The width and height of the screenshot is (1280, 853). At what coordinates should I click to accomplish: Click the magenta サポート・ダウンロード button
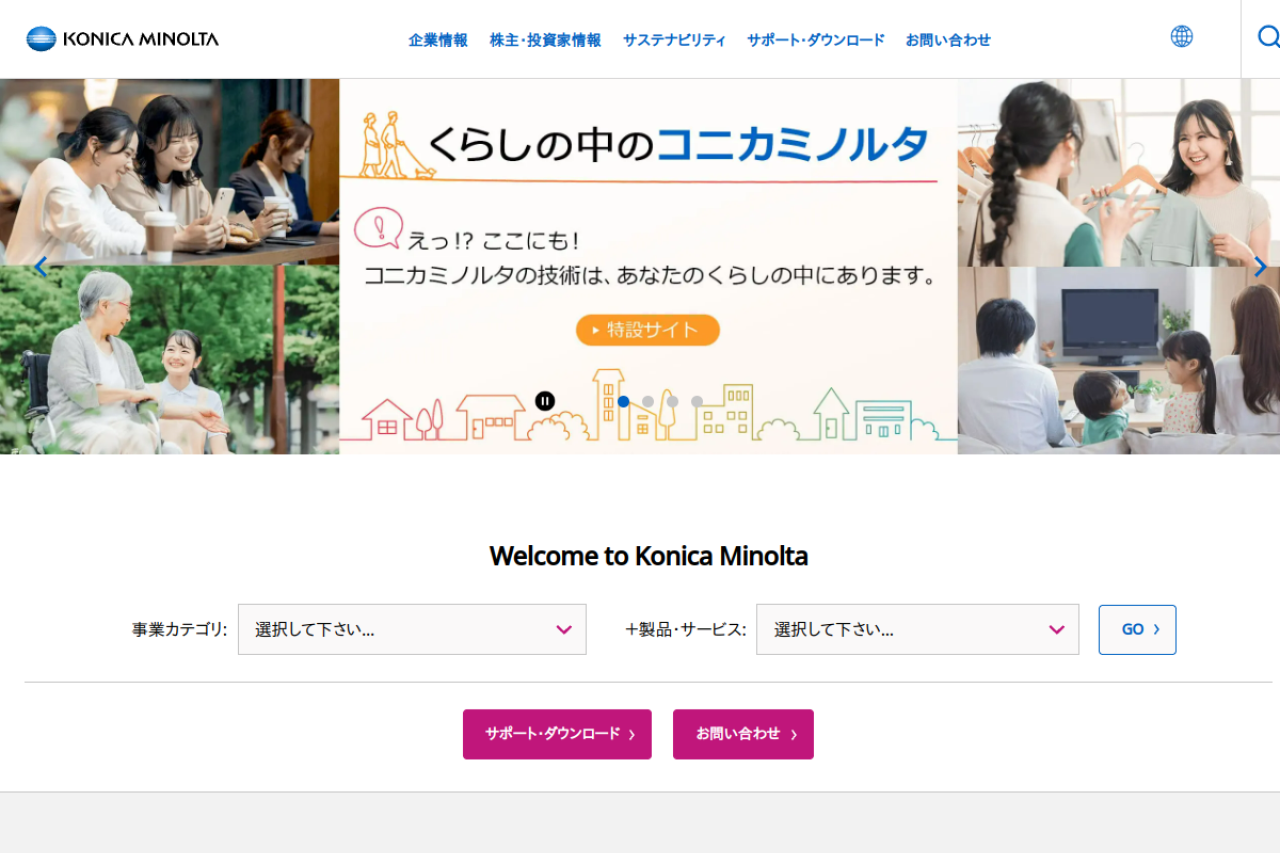point(557,734)
